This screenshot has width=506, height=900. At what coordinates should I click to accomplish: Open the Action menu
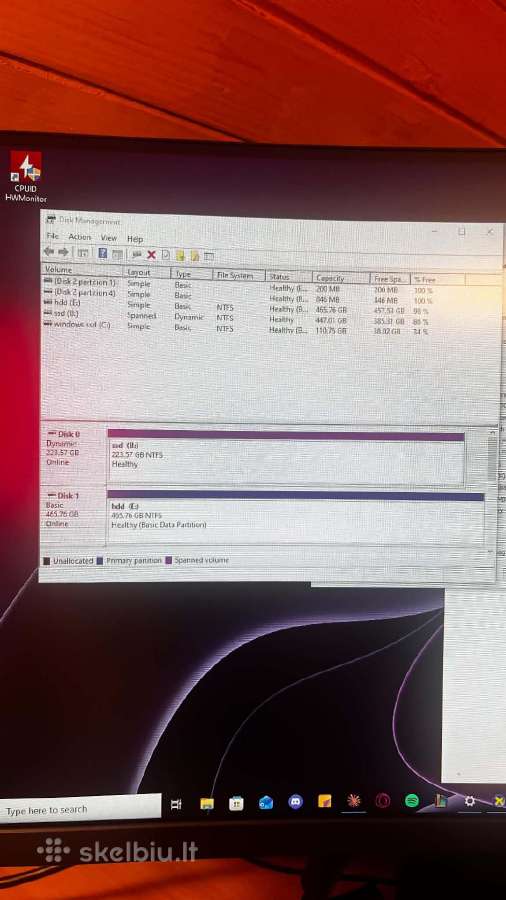click(x=80, y=237)
